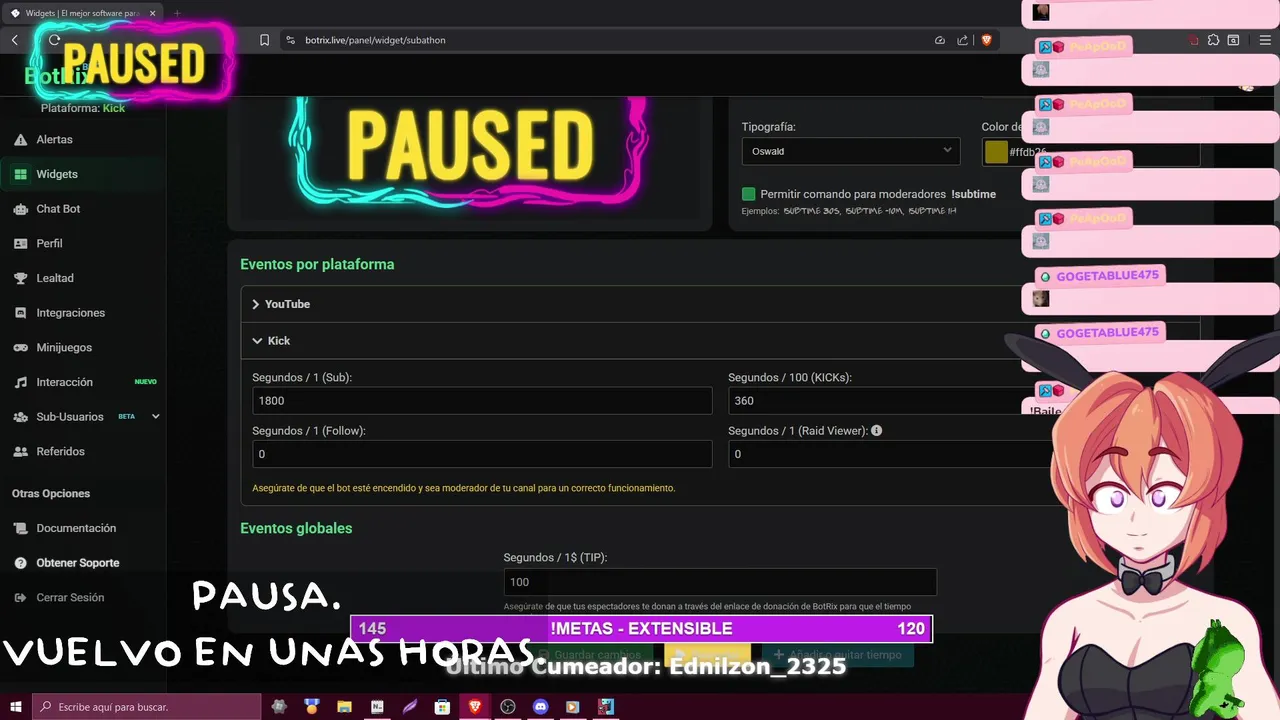
Task: Click the Plataforma: Kick label
Action: click(83, 108)
